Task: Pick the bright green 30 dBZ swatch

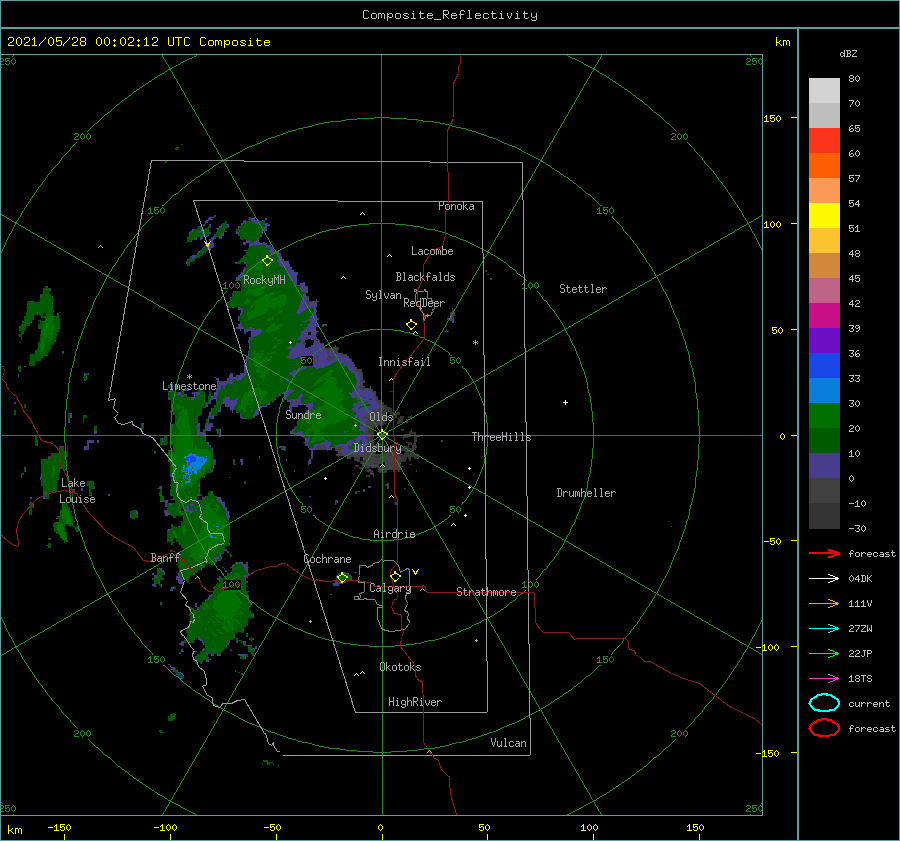Action: (x=824, y=415)
